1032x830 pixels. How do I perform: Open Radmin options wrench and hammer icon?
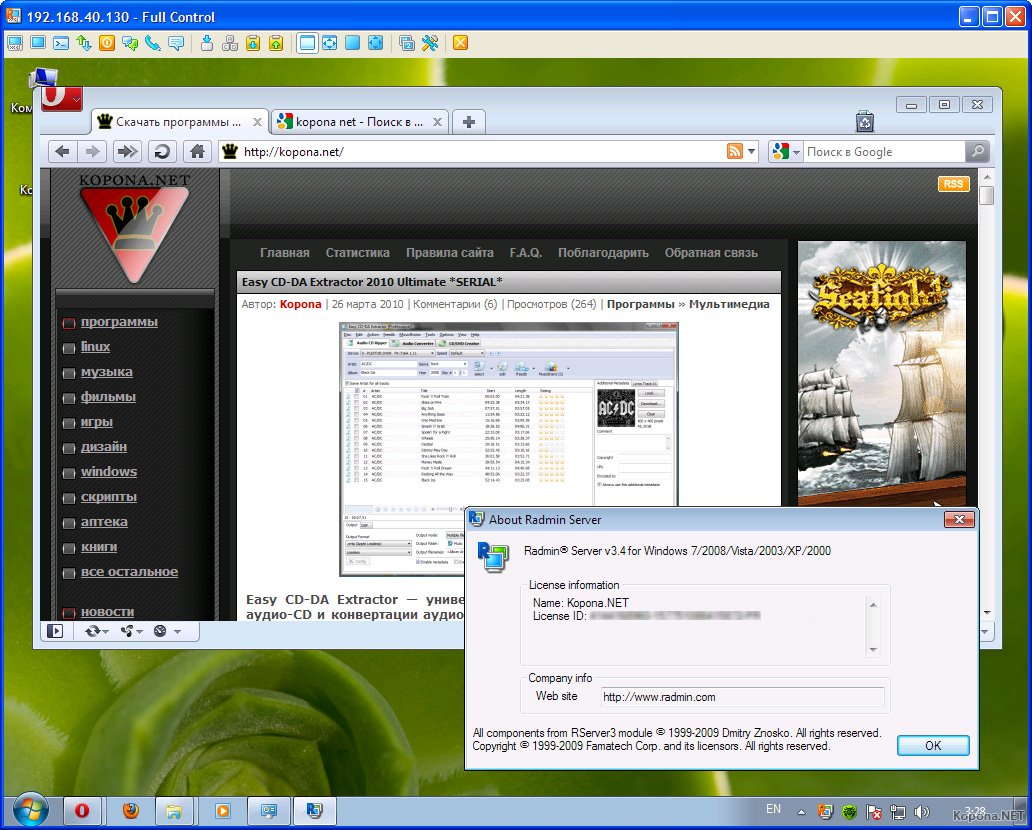pos(430,43)
